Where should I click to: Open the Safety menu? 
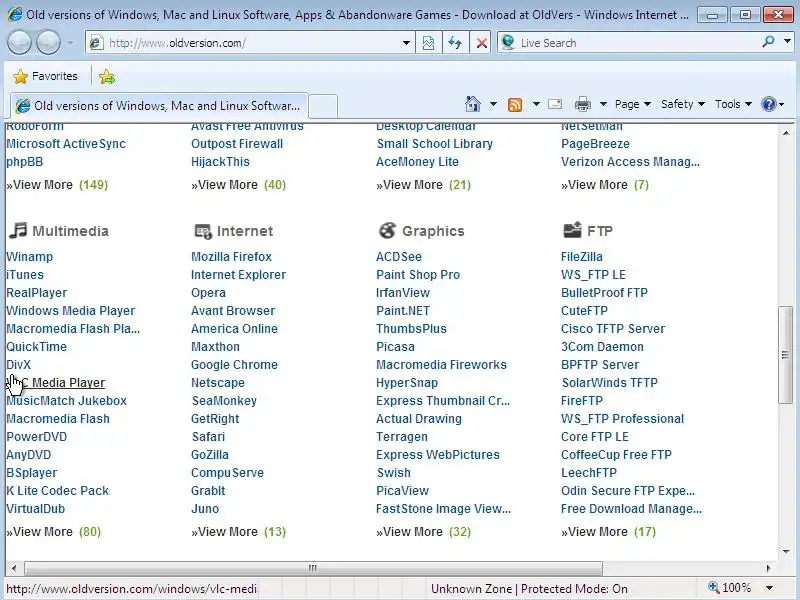click(x=683, y=104)
